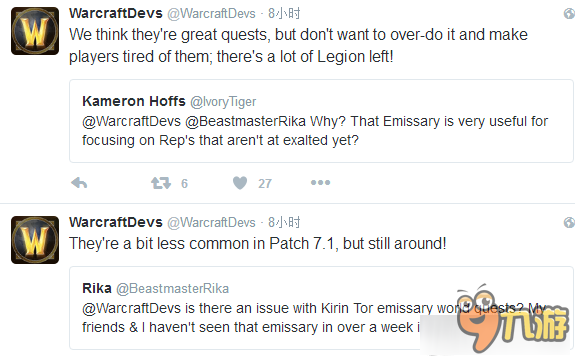Click the @WarcraftDevs handle on second tweet
This screenshot has width=575, height=361.
pos(212,222)
